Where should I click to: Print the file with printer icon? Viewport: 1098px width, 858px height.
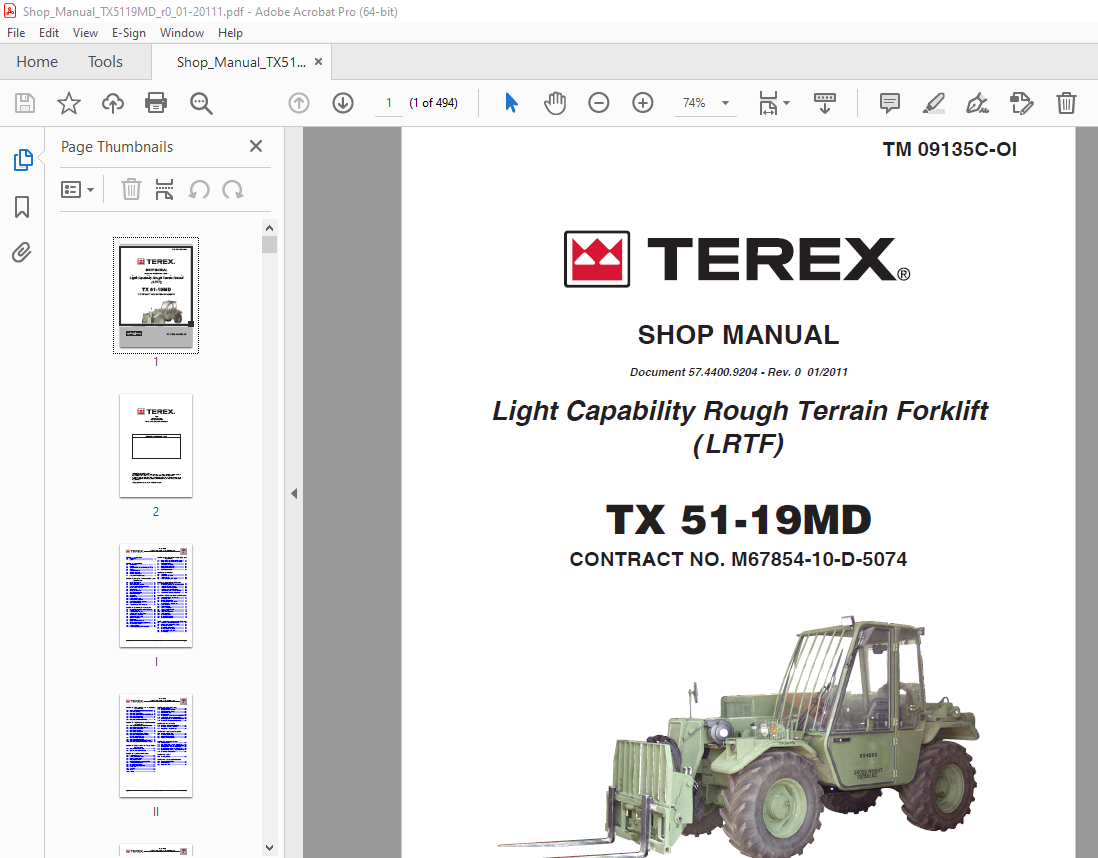coord(155,103)
